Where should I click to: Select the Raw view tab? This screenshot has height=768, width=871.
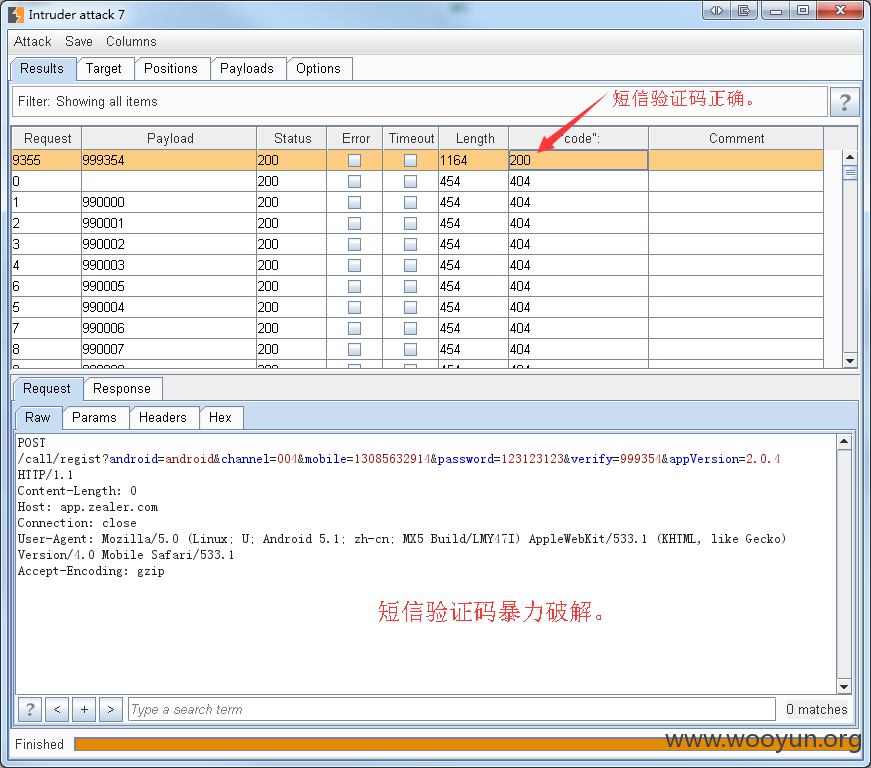[37, 418]
